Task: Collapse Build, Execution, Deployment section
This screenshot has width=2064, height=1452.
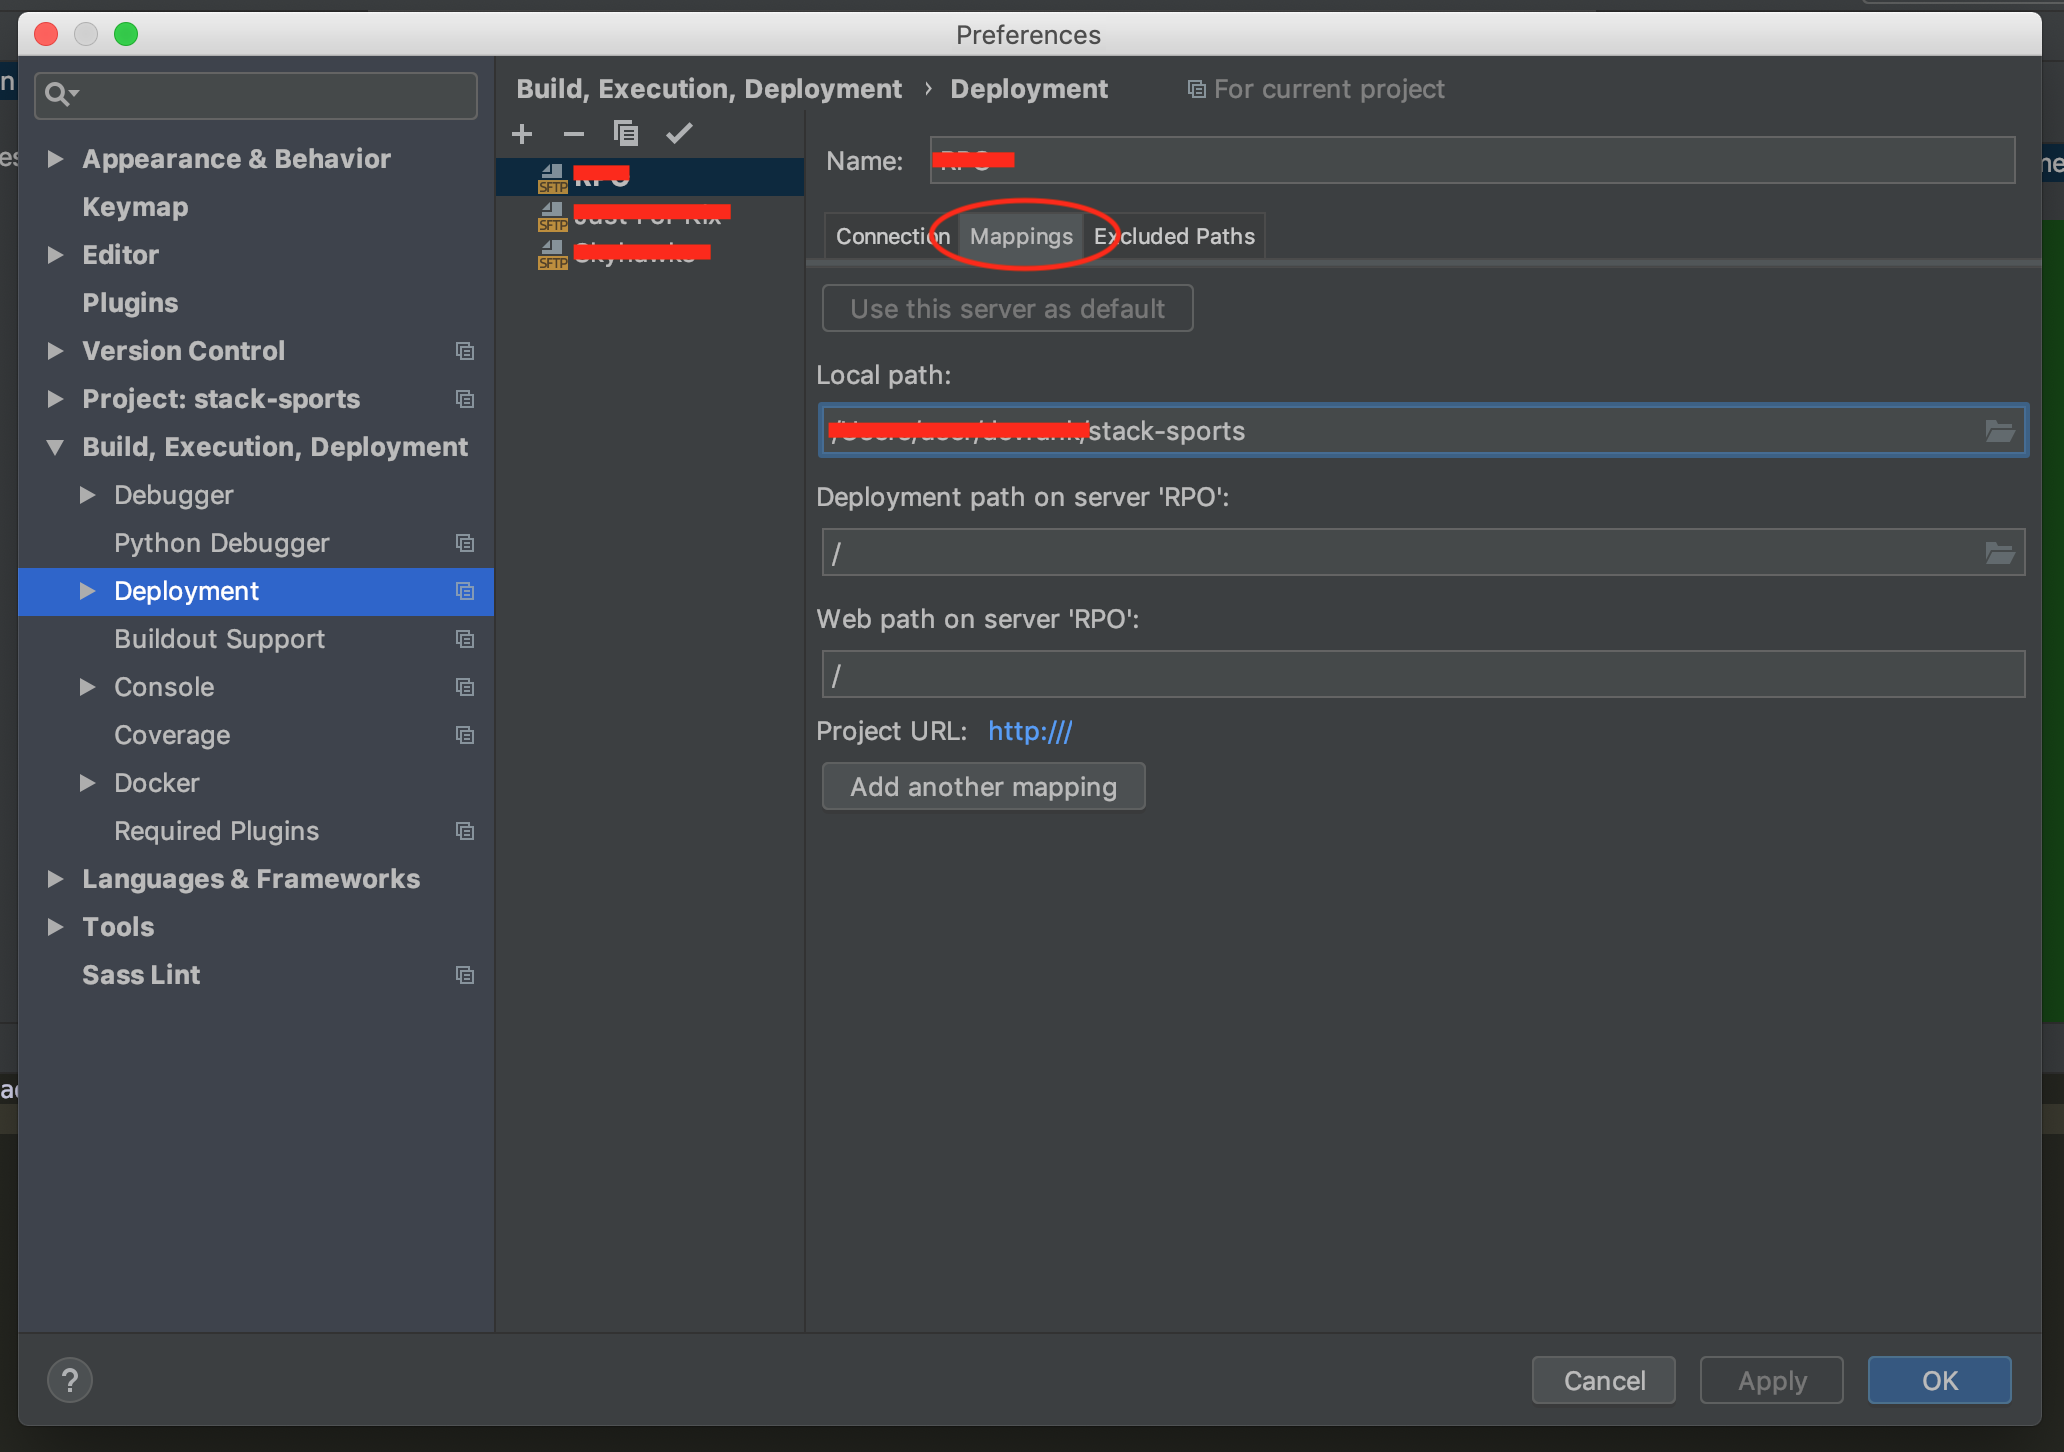Action: pos(56,447)
